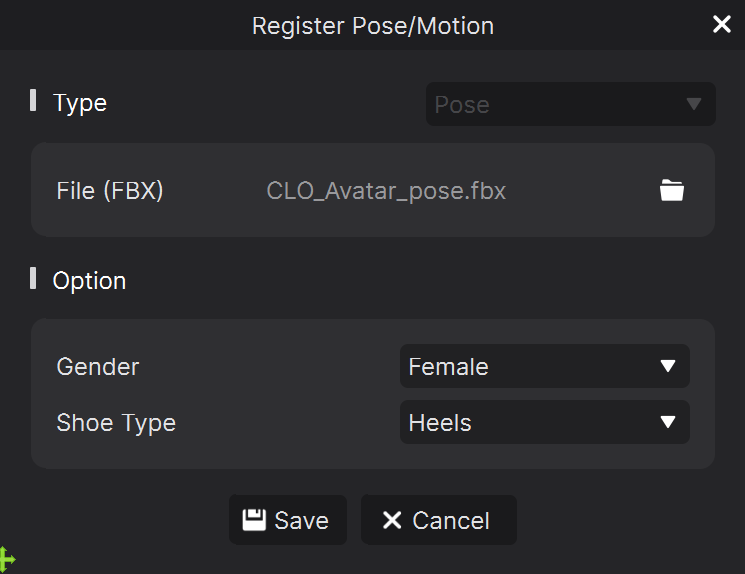This screenshot has width=745, height=574.
Task: Click the greyed Type dropdown arrow
Action: 694,104
